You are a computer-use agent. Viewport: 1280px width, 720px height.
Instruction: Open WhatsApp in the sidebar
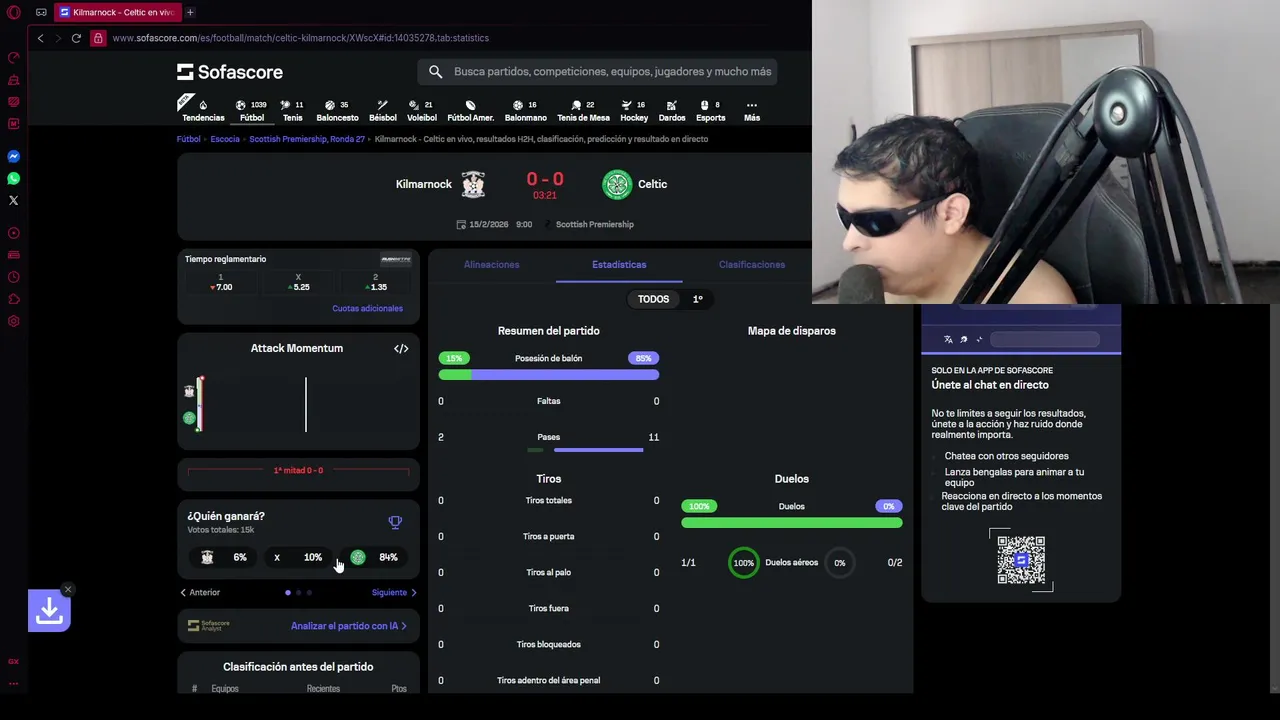14,178
